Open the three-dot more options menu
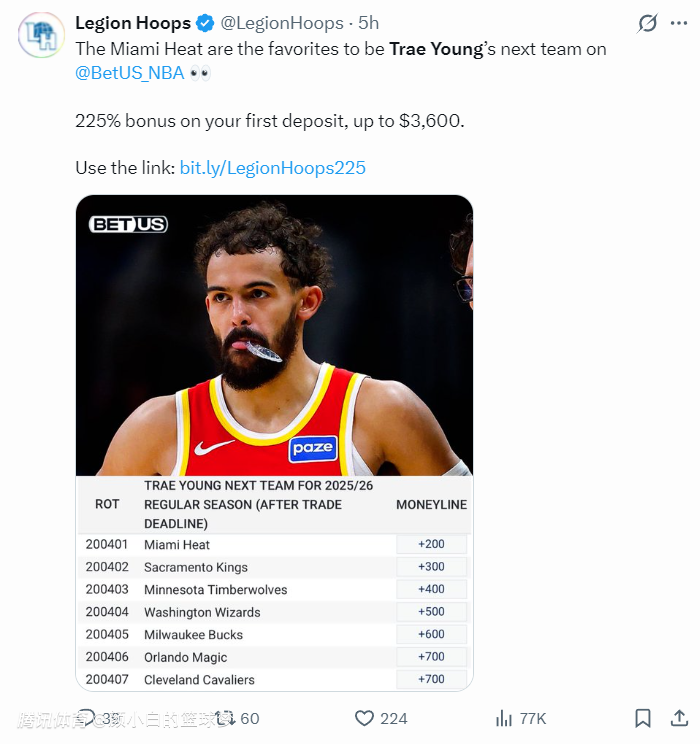The width and height of the screenshot is (700, 744). [679, 23]
